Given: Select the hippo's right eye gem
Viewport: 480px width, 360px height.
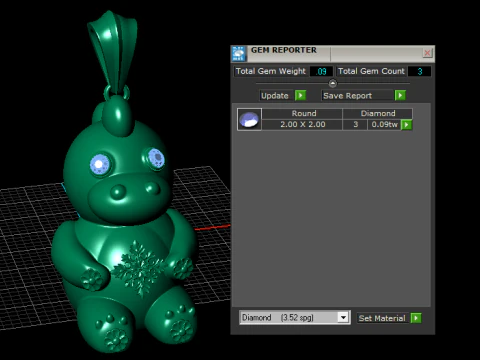Looking at the screenshot, I should click(156, 158).
